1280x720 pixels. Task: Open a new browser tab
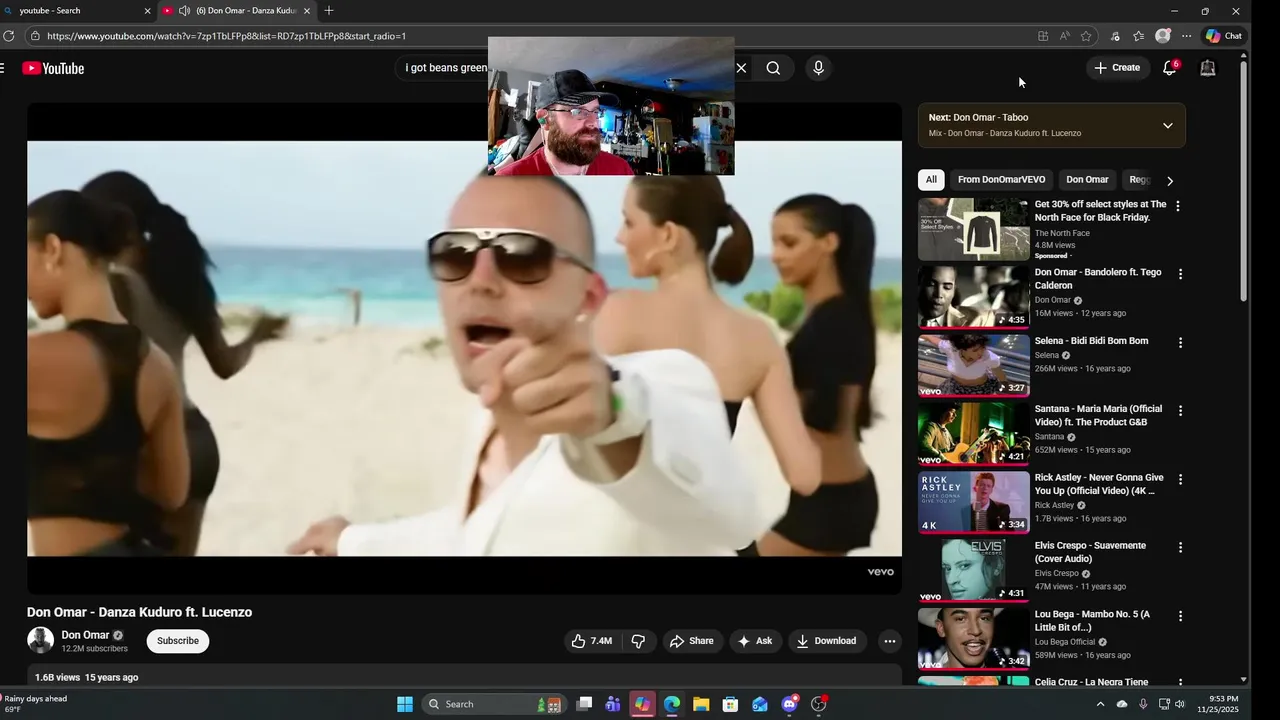[x=329, y=11]
